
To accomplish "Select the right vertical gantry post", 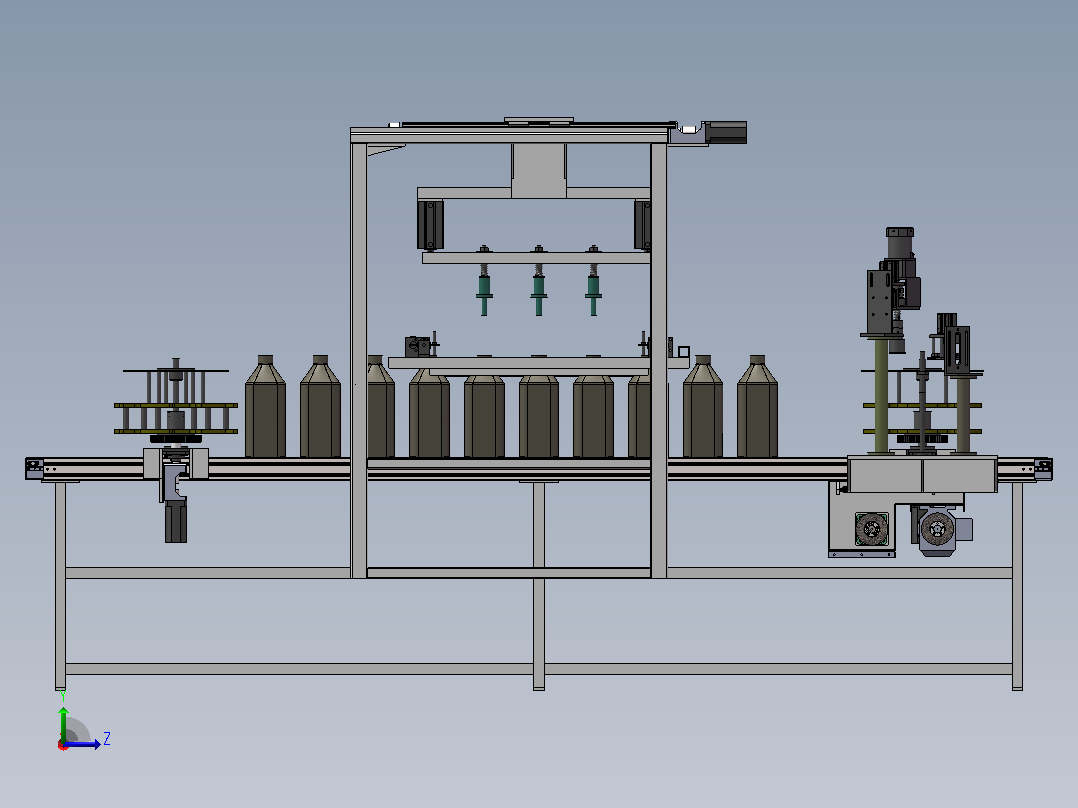I will (x=659, y=360).
